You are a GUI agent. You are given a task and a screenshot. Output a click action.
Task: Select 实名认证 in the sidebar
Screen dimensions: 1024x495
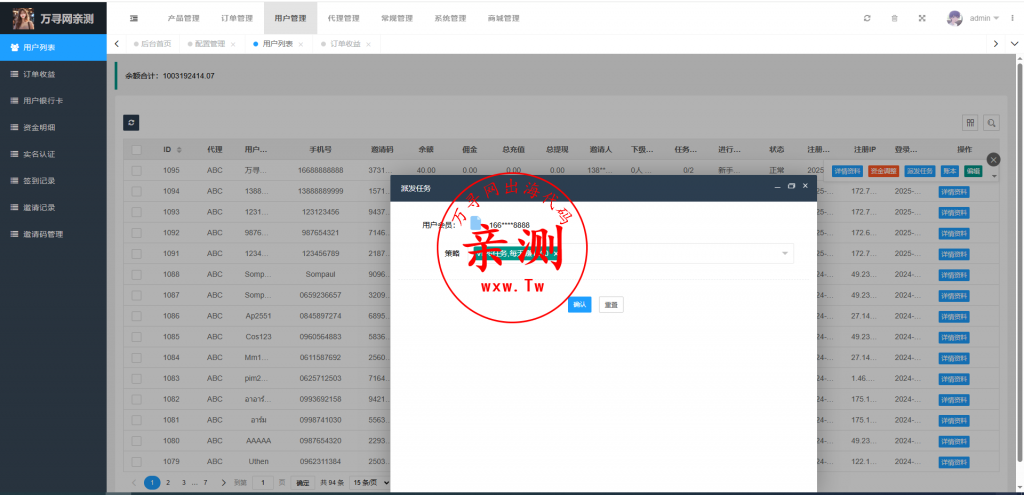click(53, 155)
